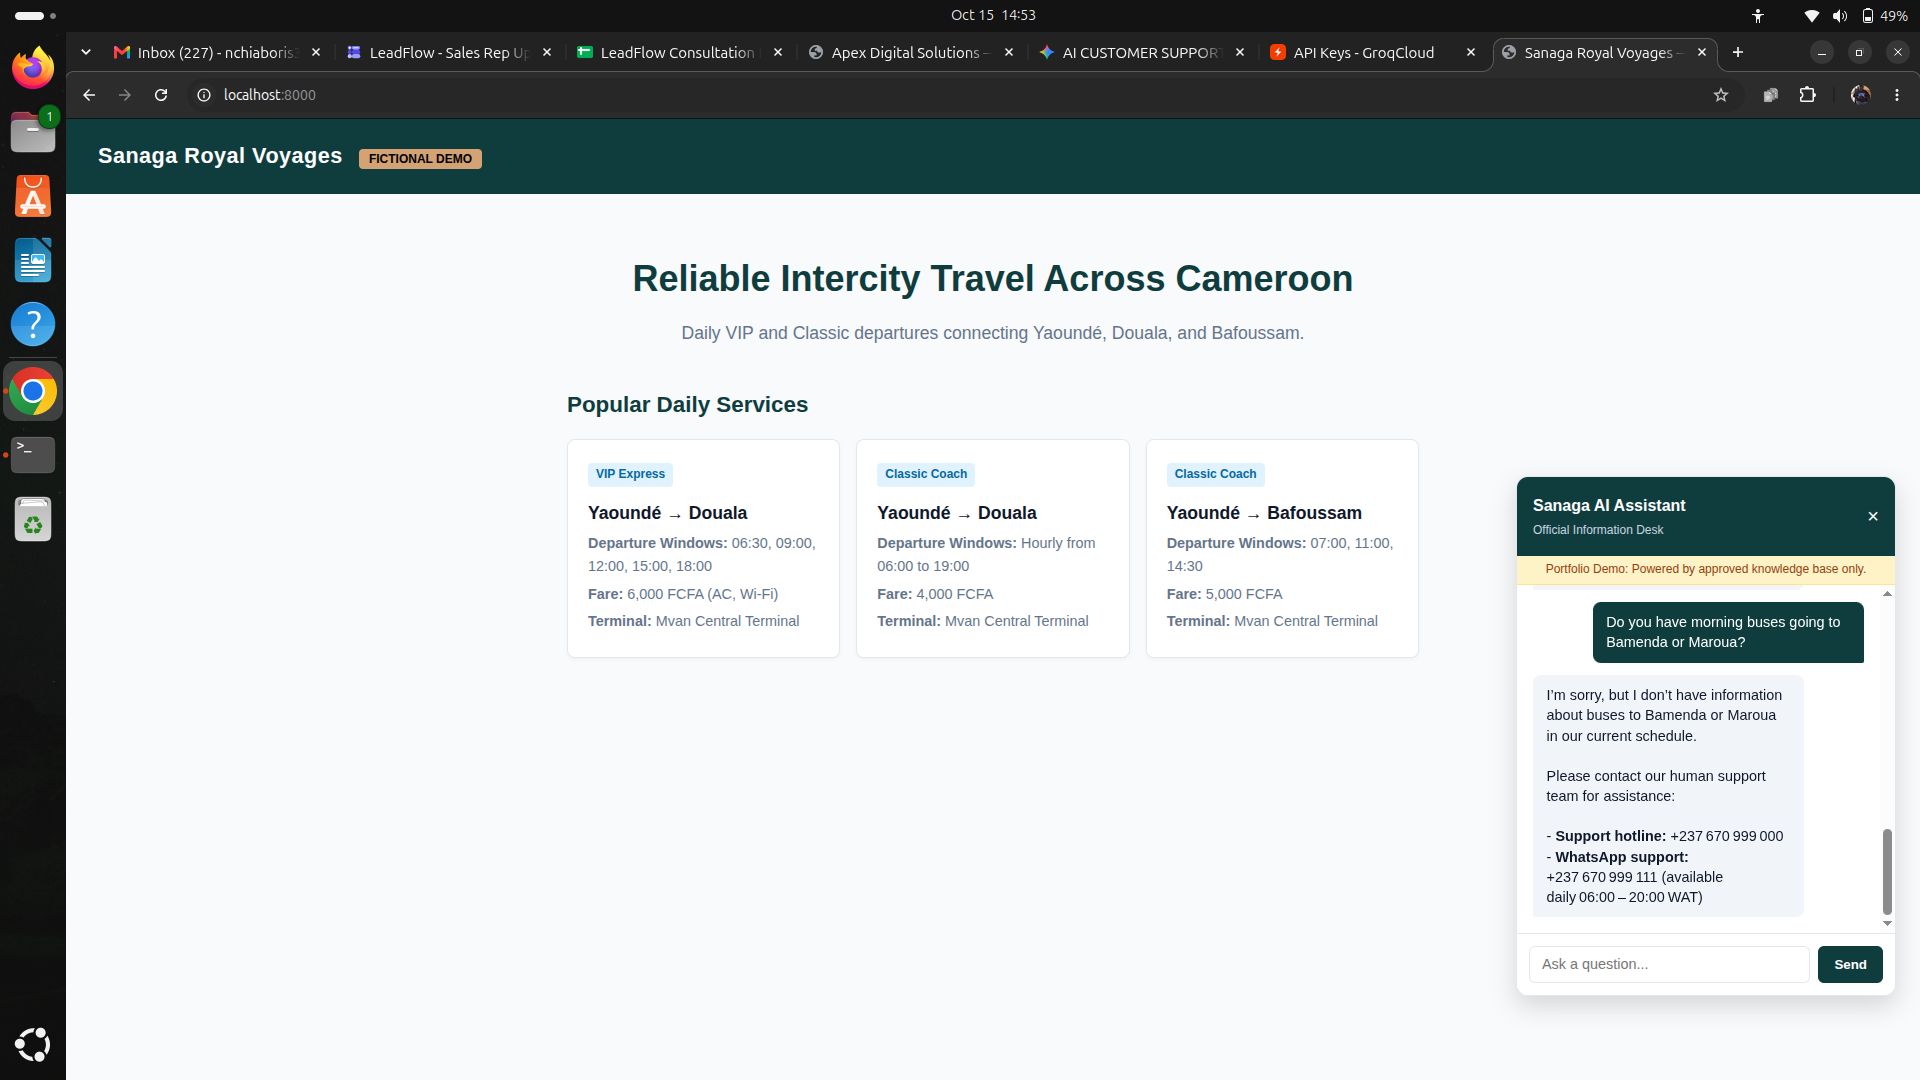Open Chrome's three-dot menu
Image resolution: width=1920 pixels, height=1080 pixels.
(1897, 95)
